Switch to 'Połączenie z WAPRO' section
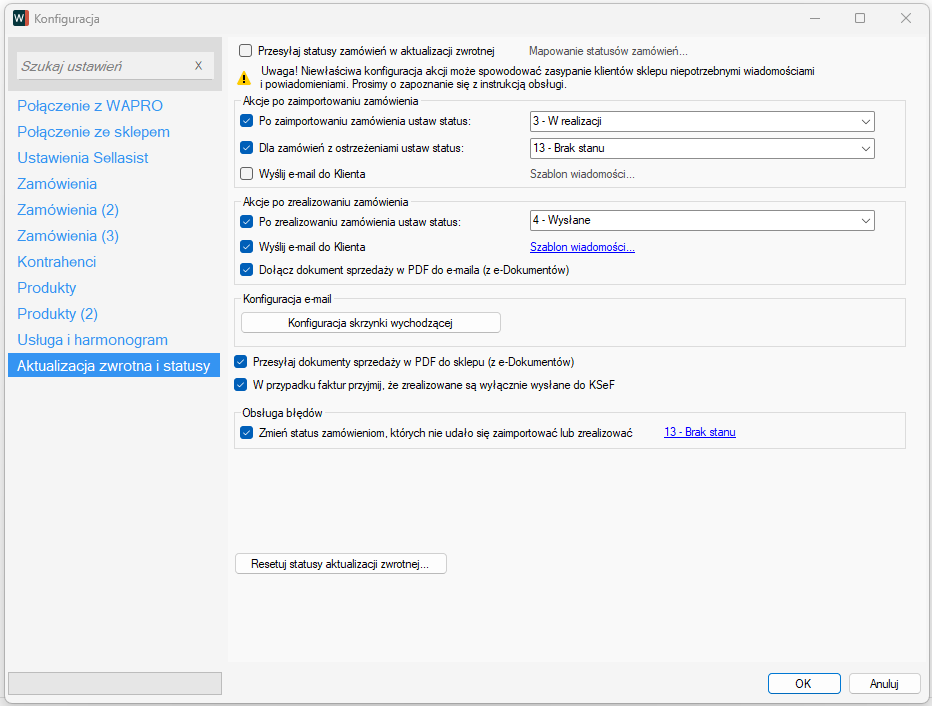Viewport: 932px width, 706px height. point(90,106)
